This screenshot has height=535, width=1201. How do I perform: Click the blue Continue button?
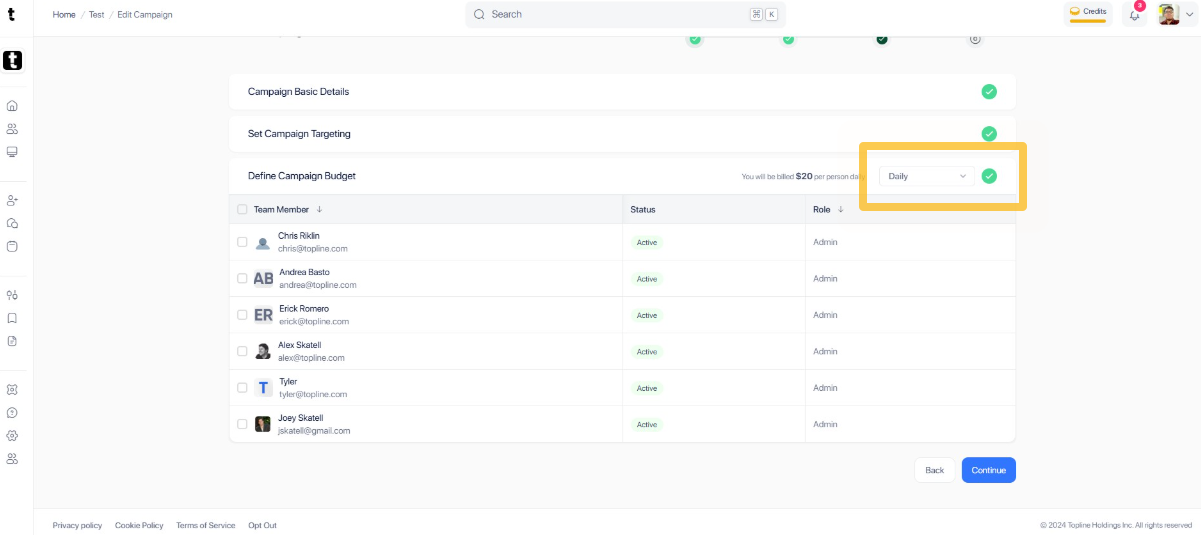988,470
